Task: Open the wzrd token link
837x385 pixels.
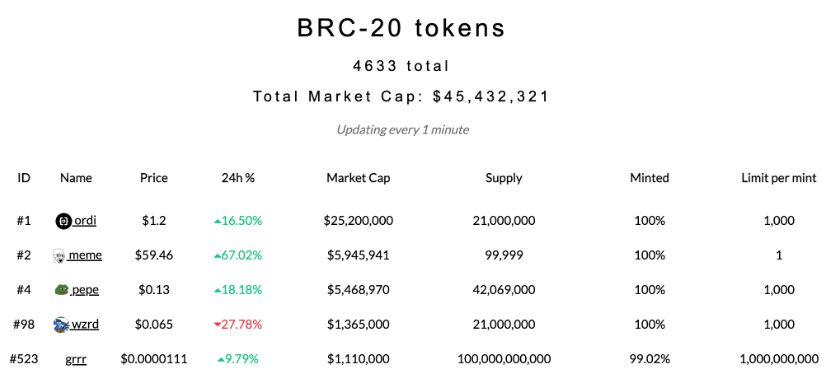Action: [x=84, y=324]
